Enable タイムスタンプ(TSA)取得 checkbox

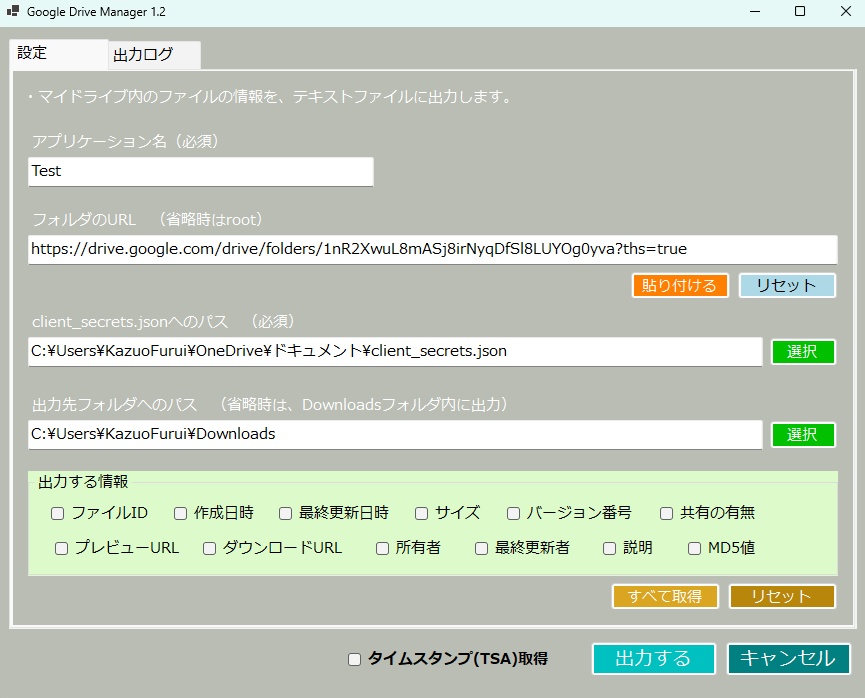354,659
